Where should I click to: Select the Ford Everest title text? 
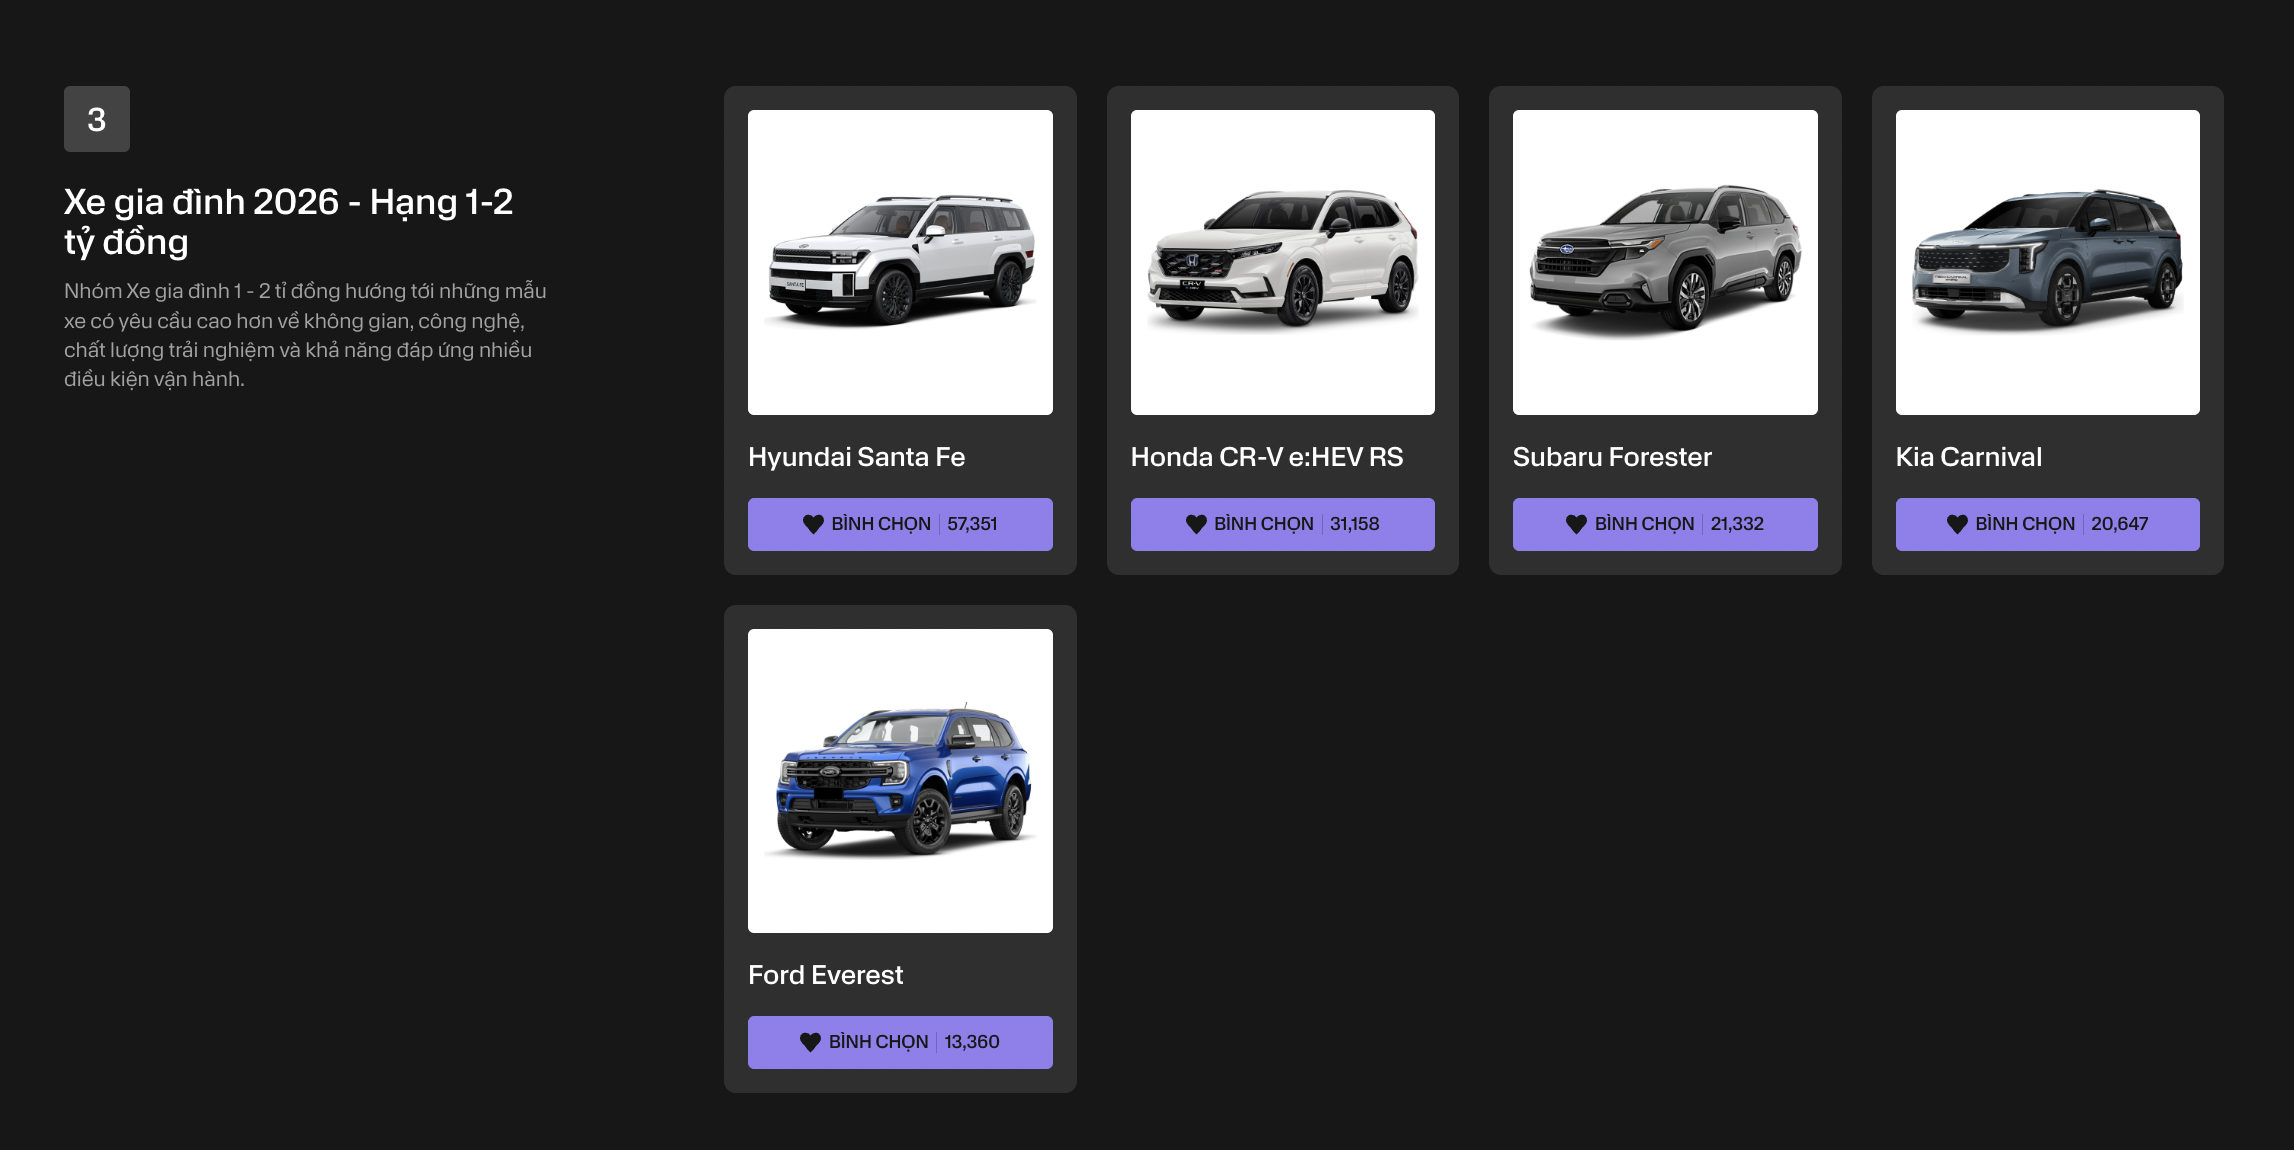825,975
